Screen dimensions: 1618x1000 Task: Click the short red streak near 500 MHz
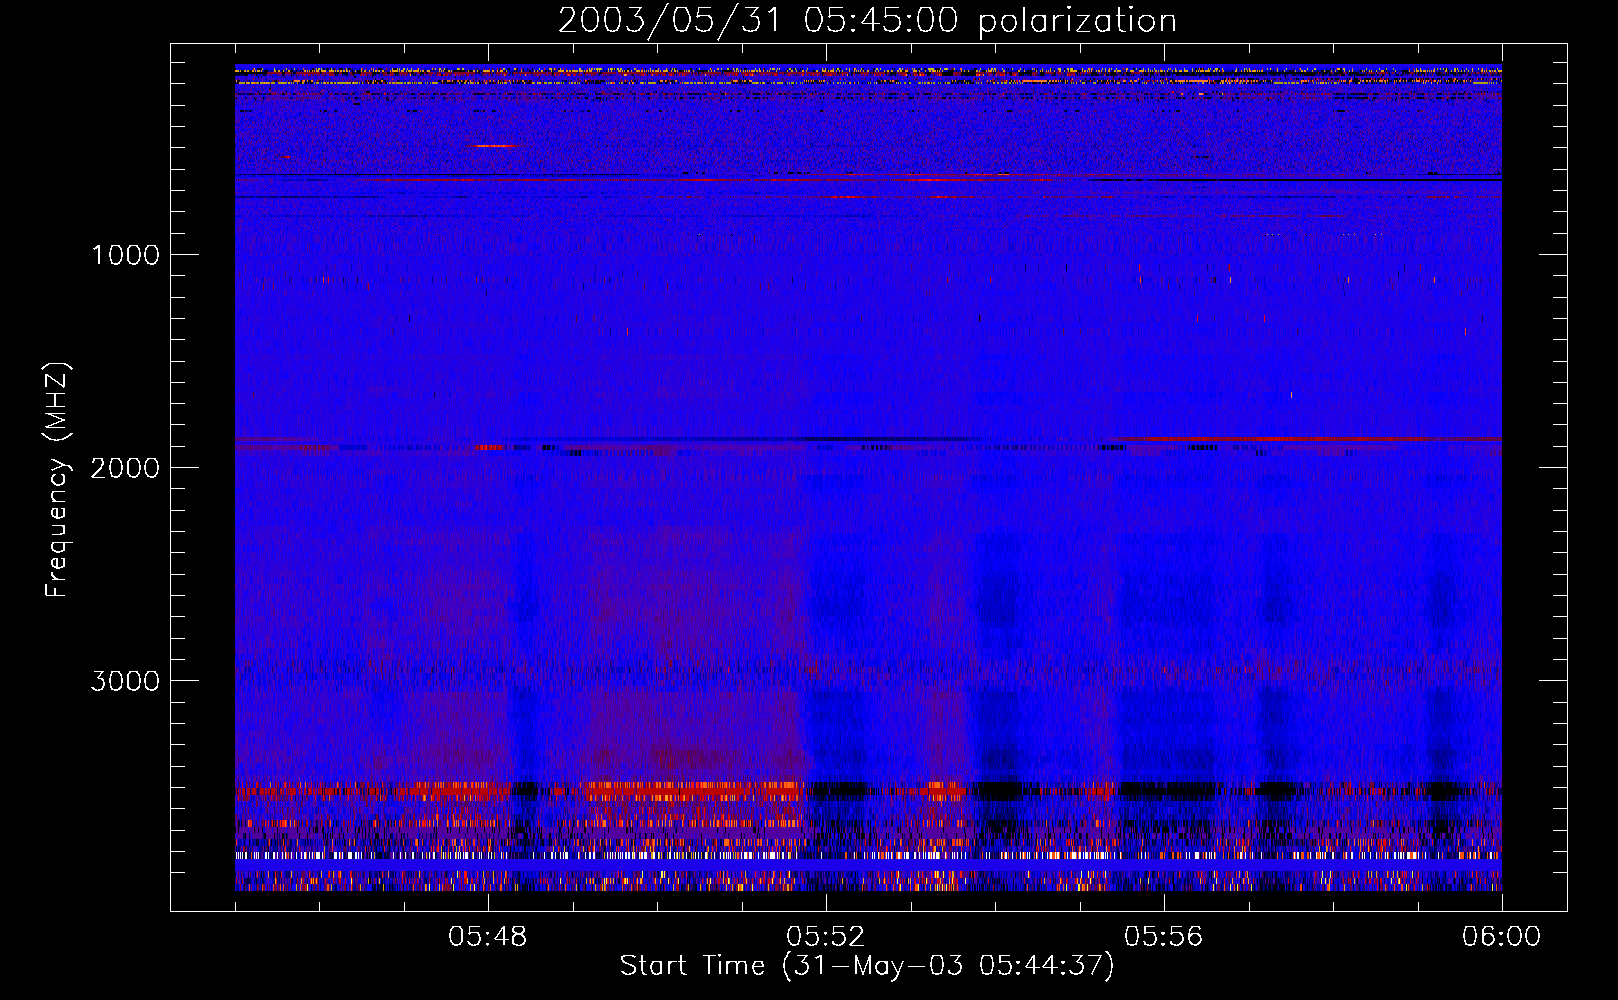495,146
